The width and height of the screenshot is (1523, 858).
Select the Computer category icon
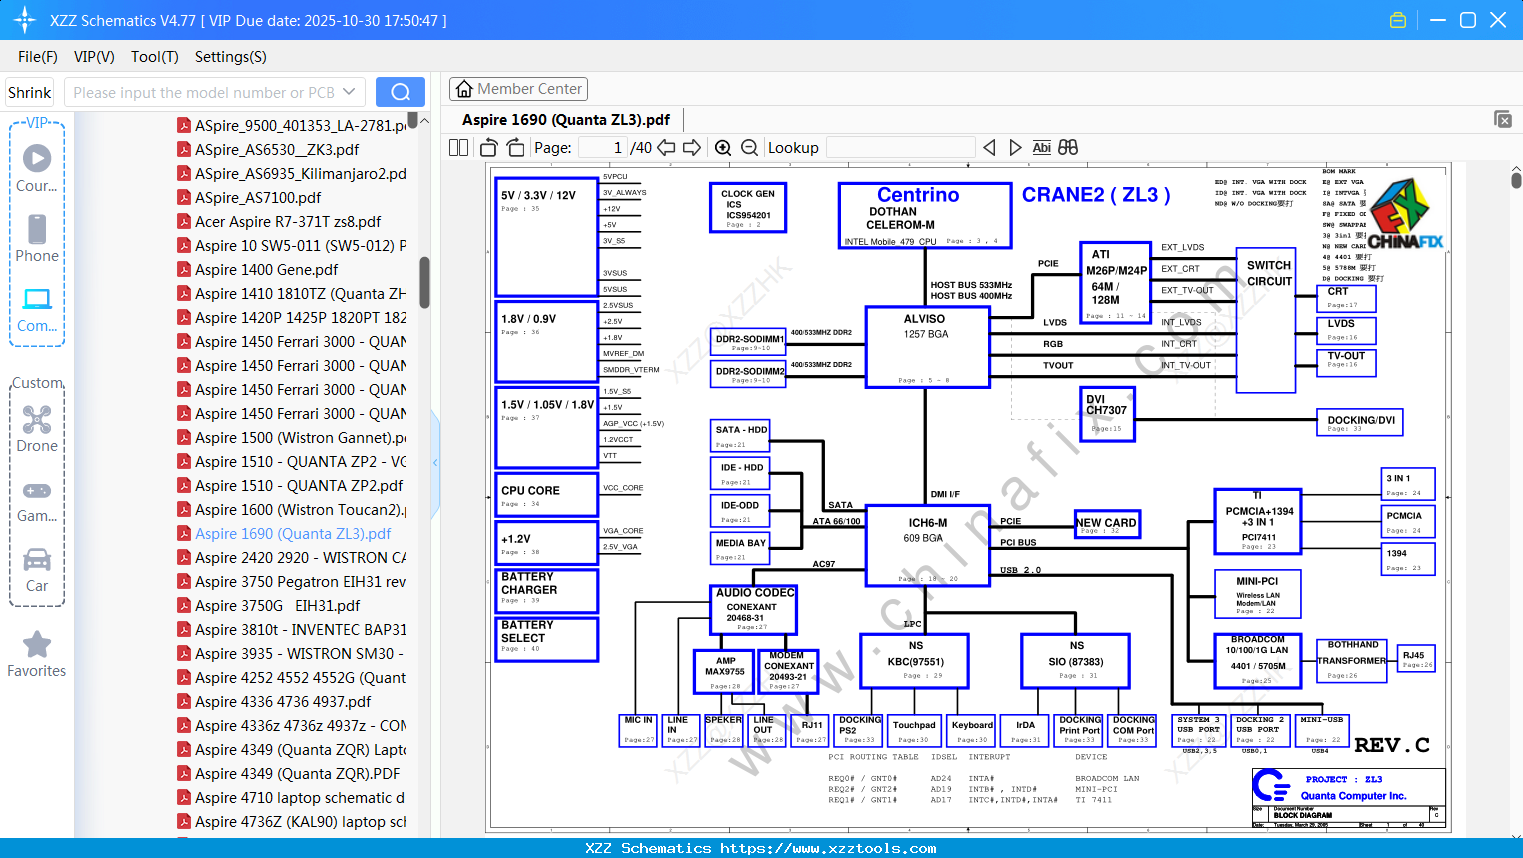click(x=37, y=309)
